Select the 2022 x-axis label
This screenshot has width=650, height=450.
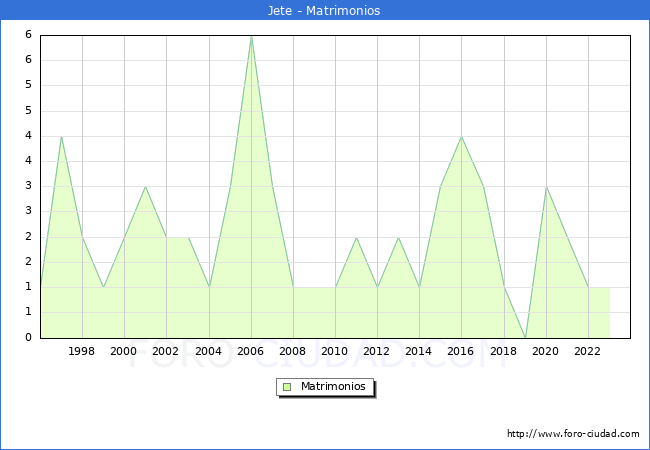point(587,351)
